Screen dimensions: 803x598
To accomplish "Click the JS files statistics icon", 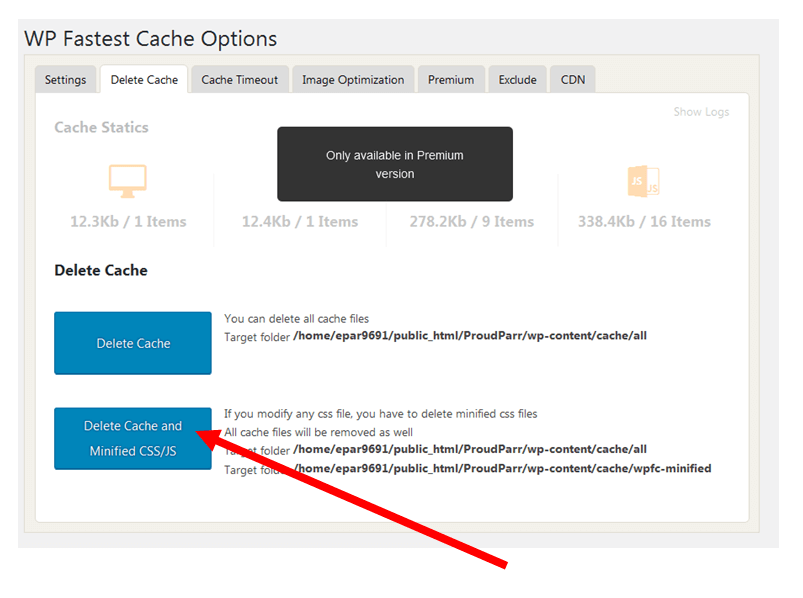I will [643, 180].
